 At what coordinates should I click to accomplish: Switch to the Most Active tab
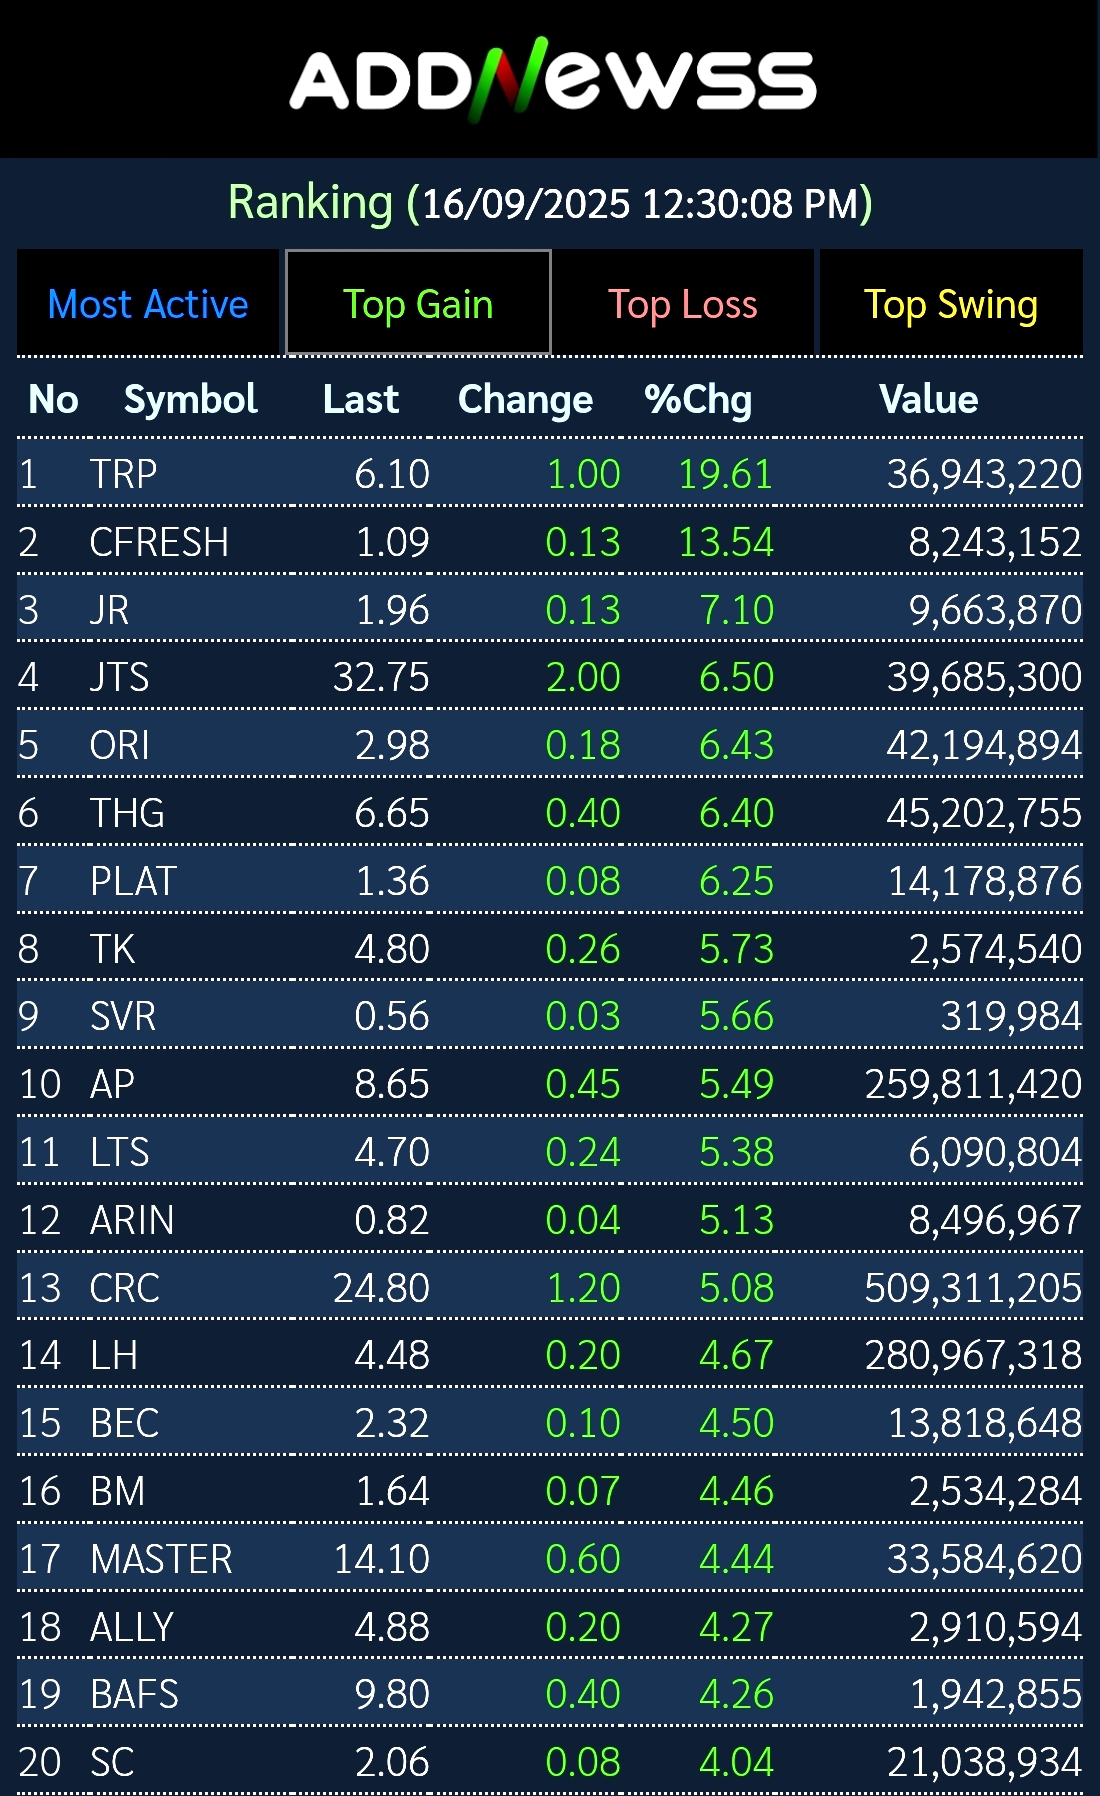click(148, 304)
